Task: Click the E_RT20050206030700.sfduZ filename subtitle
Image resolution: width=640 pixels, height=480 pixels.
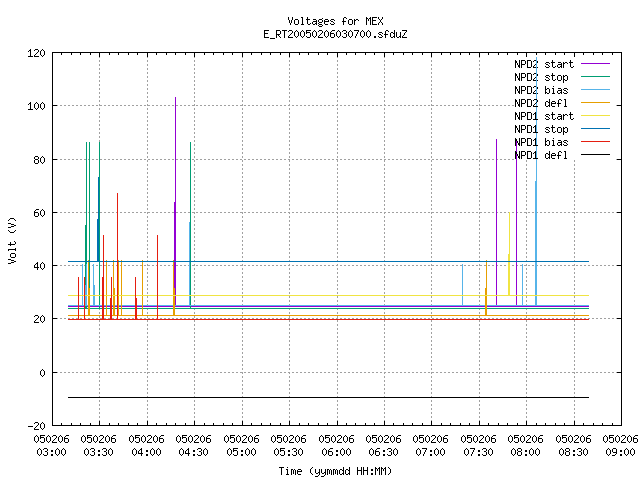Action: [x=335, y=34]
